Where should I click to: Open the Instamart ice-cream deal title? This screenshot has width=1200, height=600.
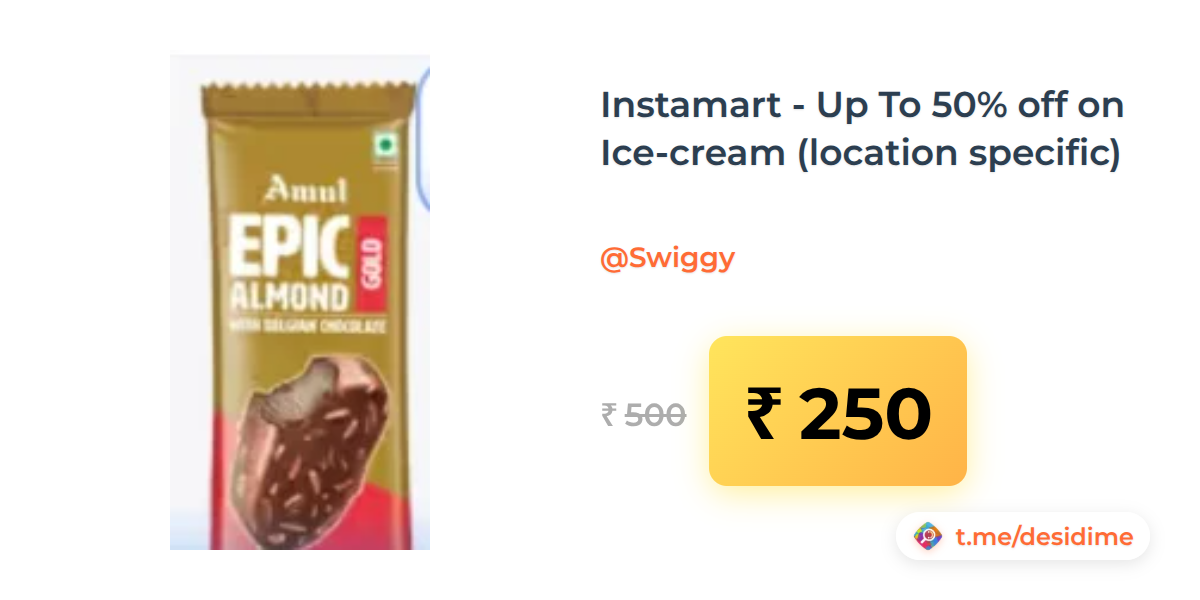(862, 129)
